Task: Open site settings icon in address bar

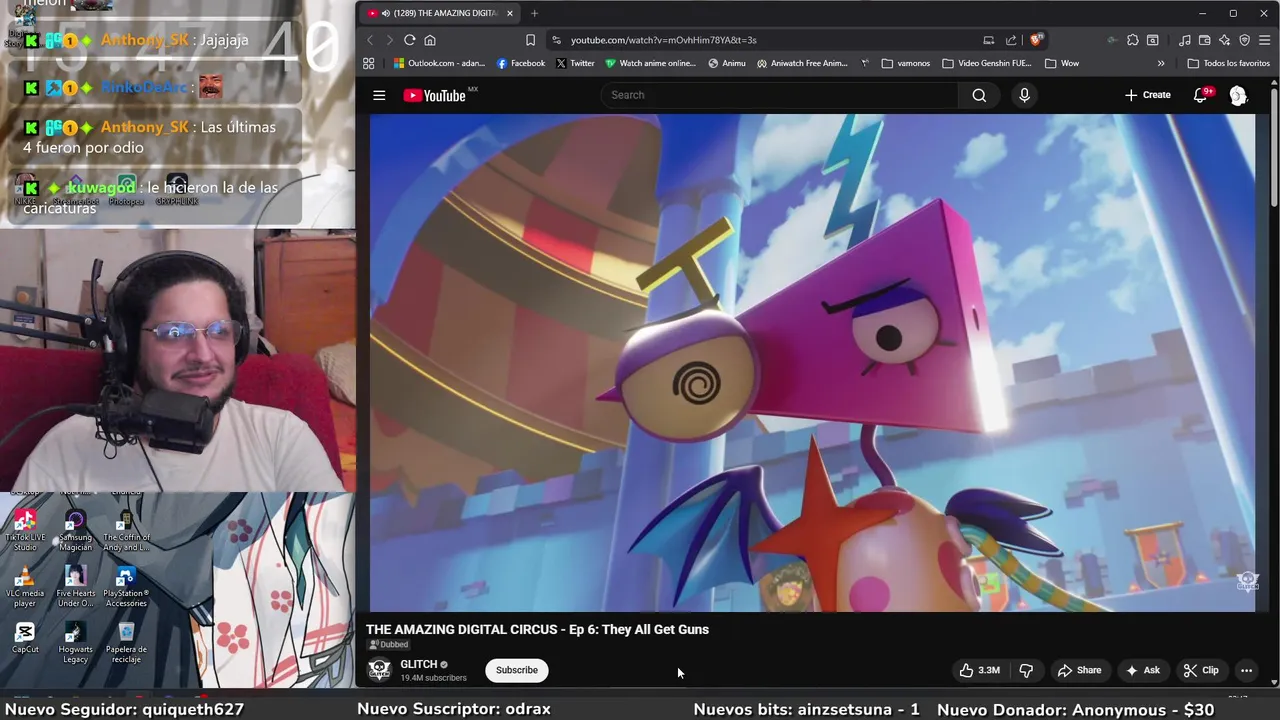Action: tap(556, 40)
